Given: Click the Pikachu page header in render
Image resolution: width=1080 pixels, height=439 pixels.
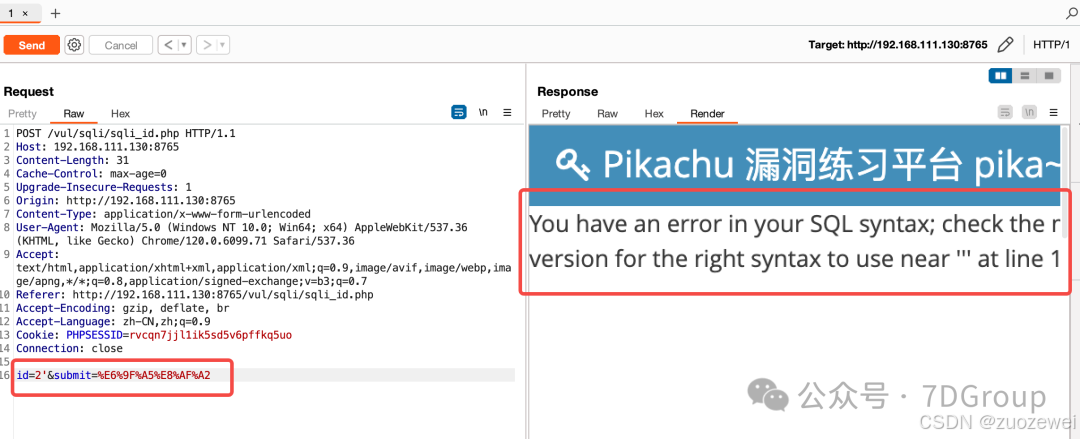Looking at the screenshot, I should 794,165.
